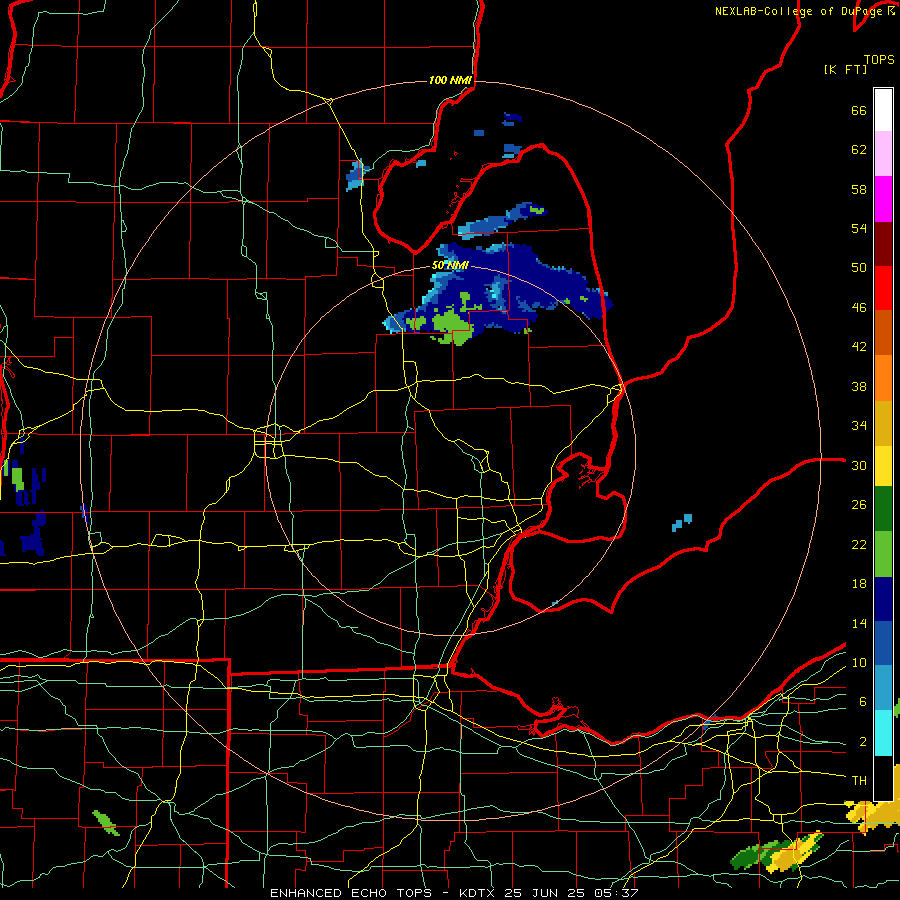Select the light green color scale swatch
Screen dimensions: 900x900
point(883,554)
